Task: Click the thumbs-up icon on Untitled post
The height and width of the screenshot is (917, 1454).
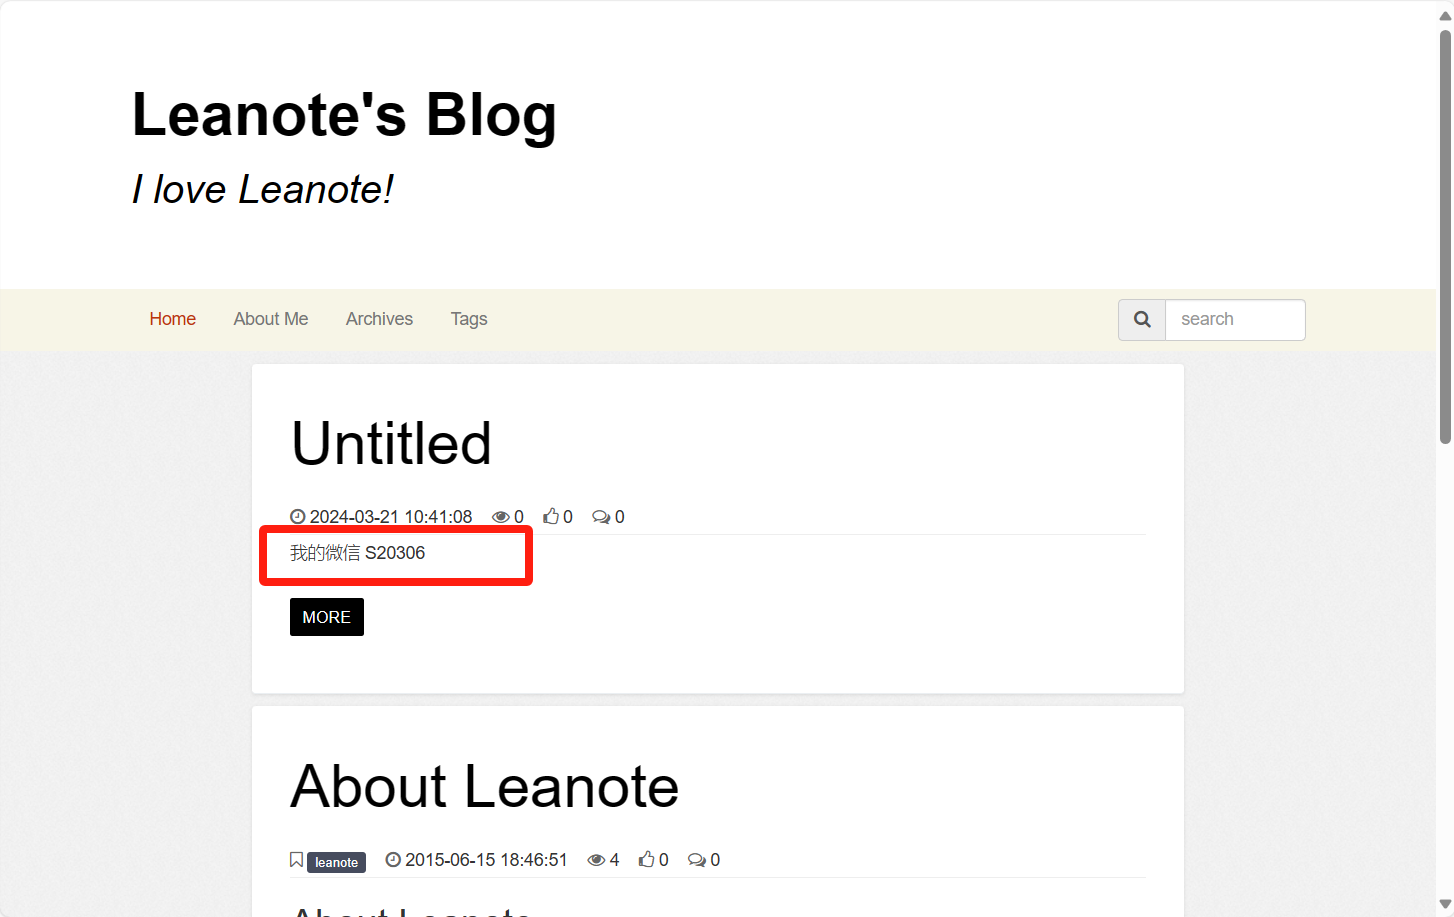Action: [551, 516]
